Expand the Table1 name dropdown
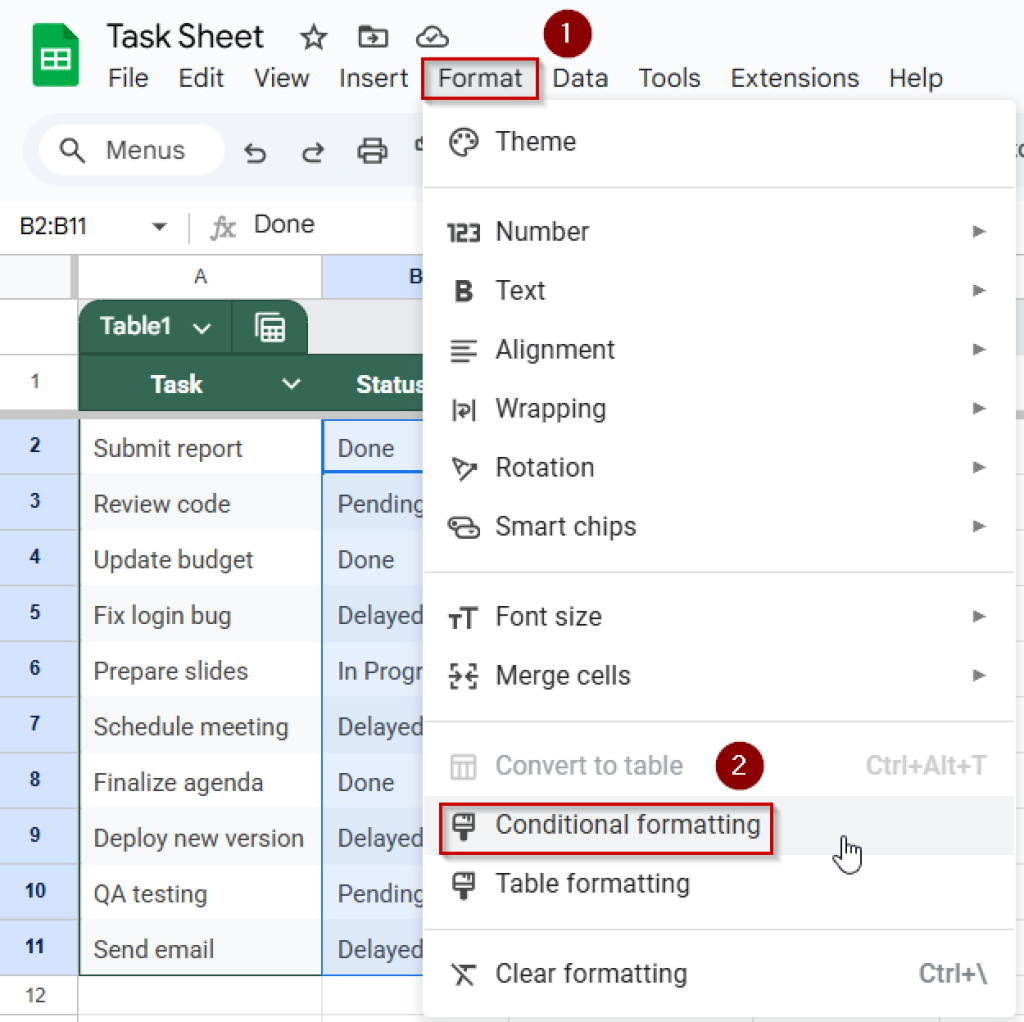Screen dimensions: 1024x1022 (201, 328)
